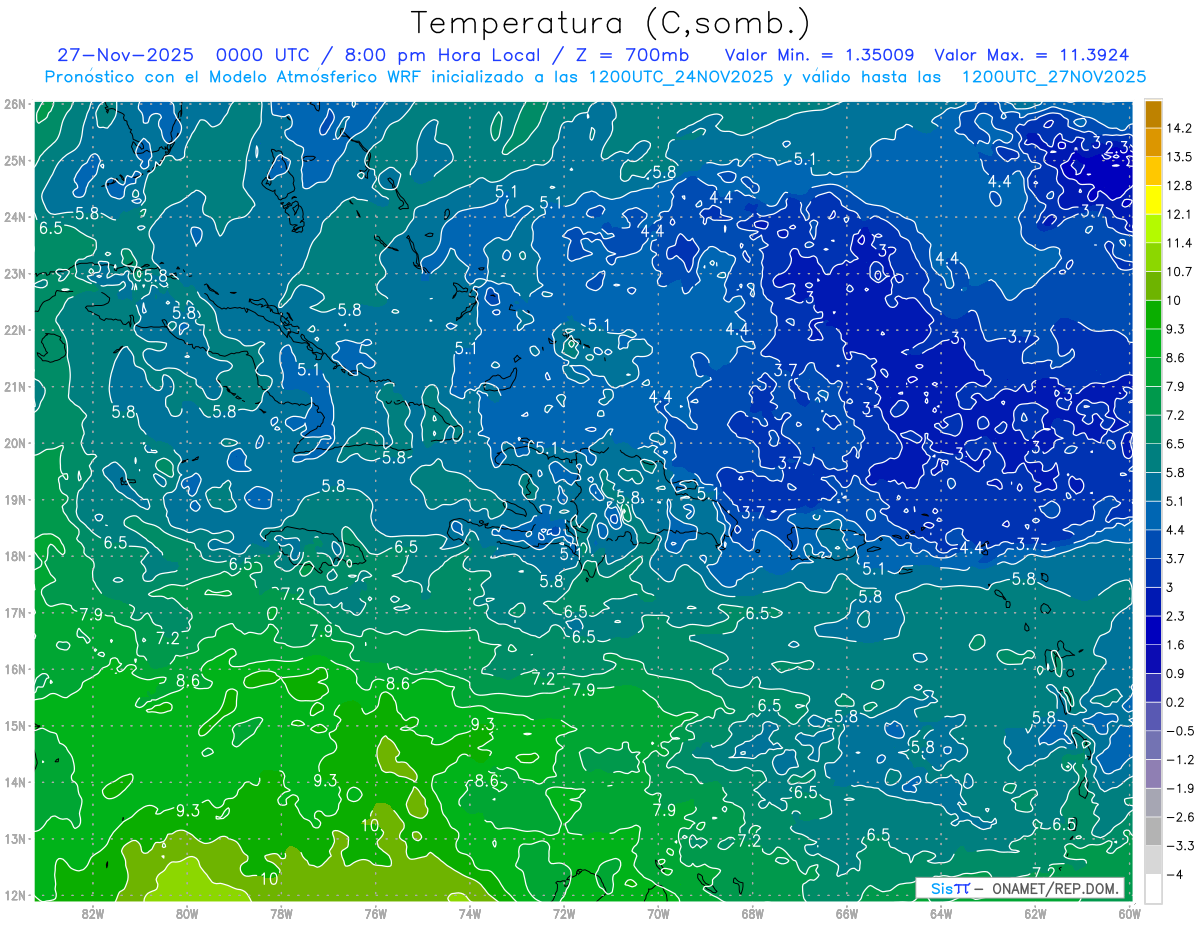
Task: Click the 23N latitude axis label
Action: point(15,273)
